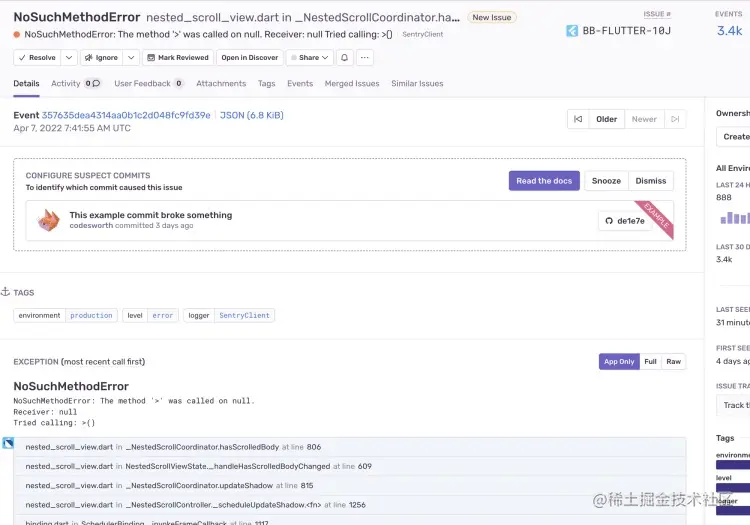Jump to the newest event icon

pyautogui.click(x=675, y=119)
